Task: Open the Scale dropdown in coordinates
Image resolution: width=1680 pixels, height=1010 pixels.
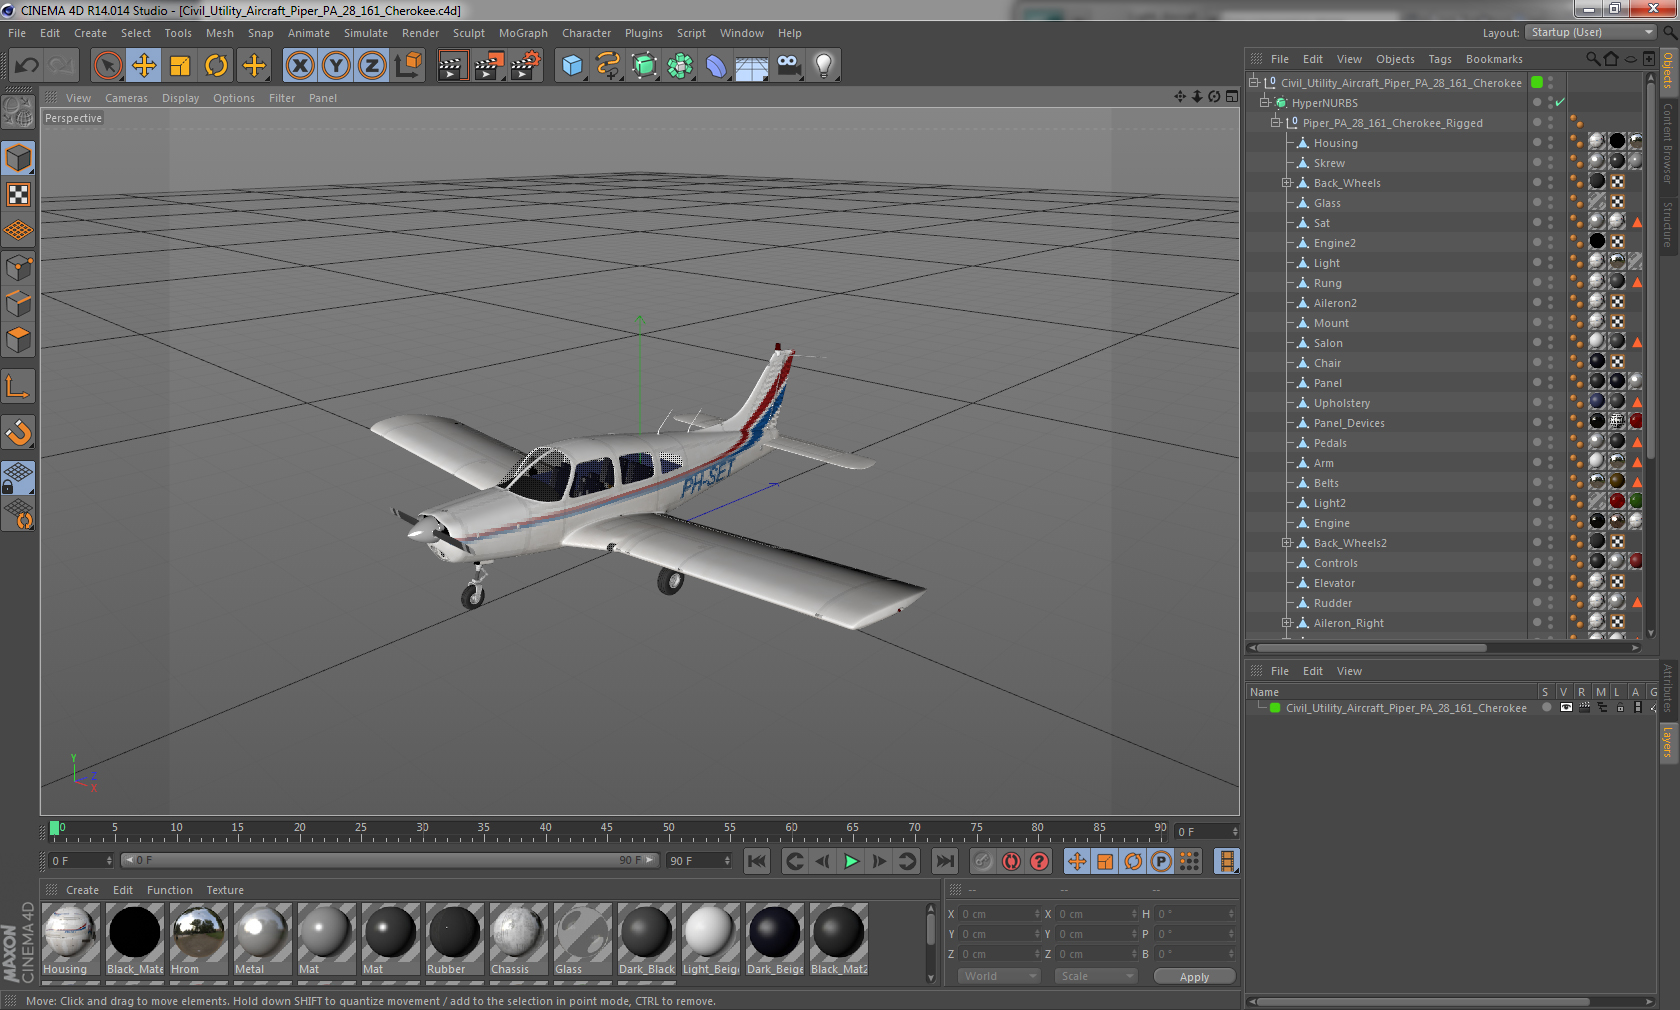Action: (x=1097, y=976)
